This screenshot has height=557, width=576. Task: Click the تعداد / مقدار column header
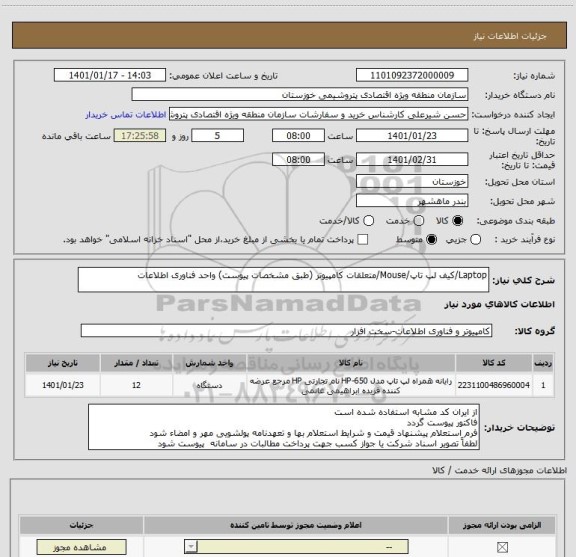(x=136, y=363)
